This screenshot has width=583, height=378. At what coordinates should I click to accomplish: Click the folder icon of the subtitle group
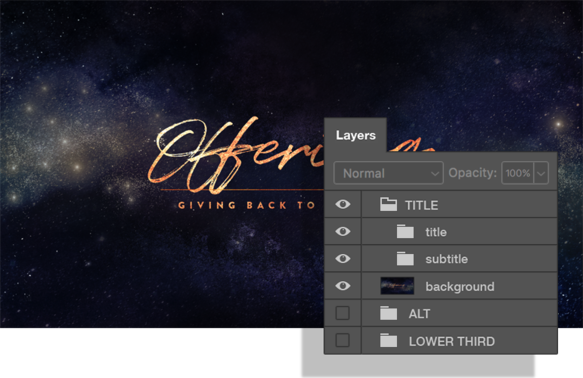[405, 259]
